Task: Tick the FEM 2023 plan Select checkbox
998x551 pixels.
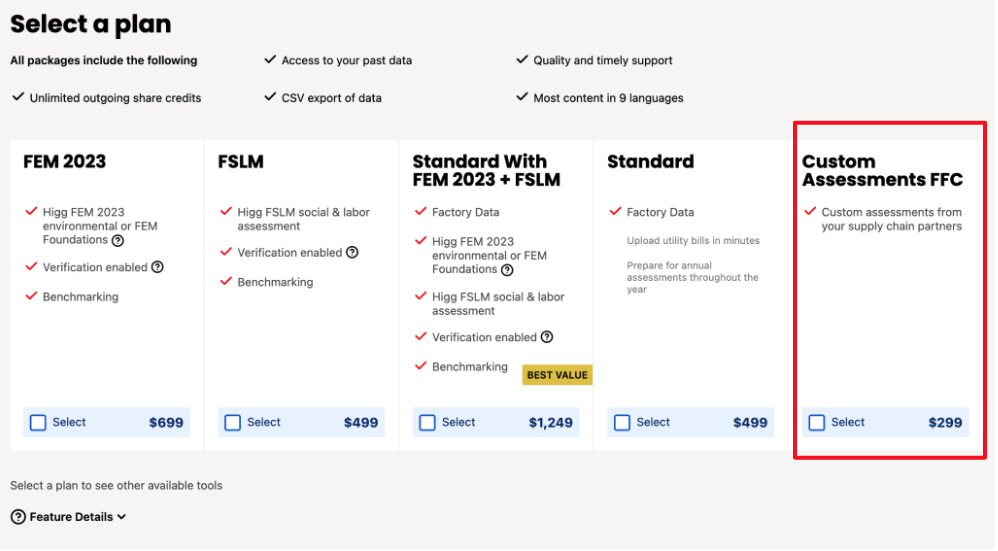Action: click(x=38, y=423)
